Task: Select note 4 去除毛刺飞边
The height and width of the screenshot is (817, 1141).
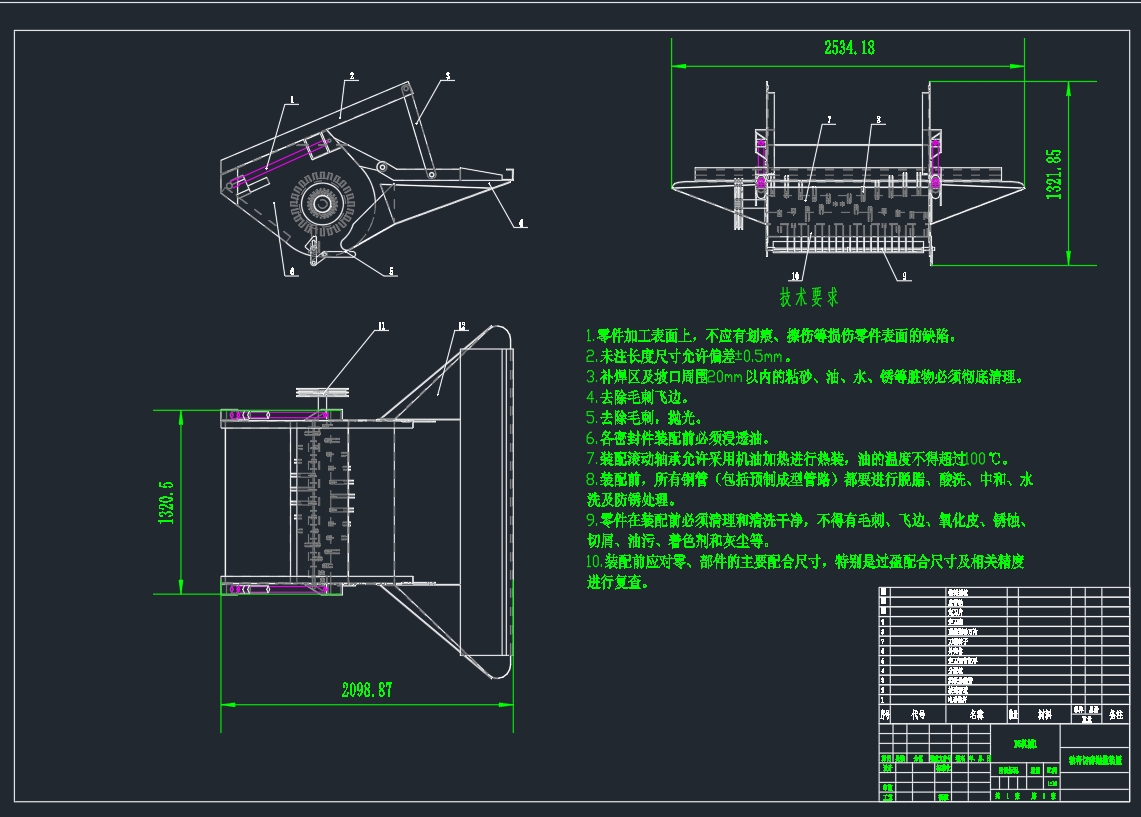Action: pos(637,397)
